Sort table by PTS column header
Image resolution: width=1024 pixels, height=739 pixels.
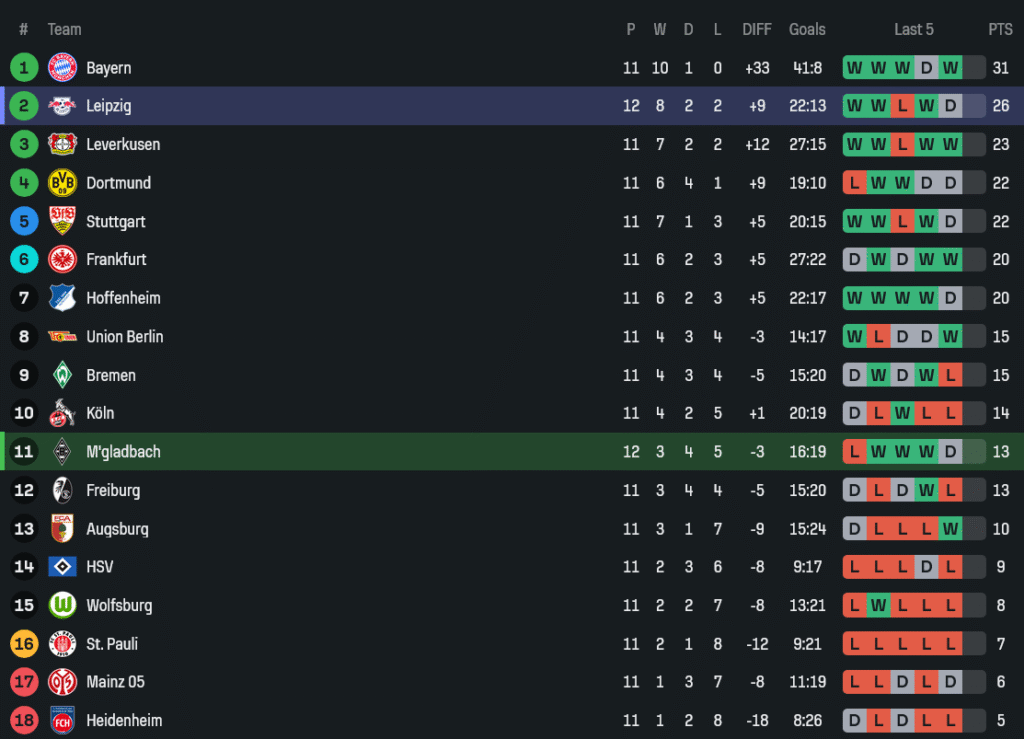coord(1000,29)
